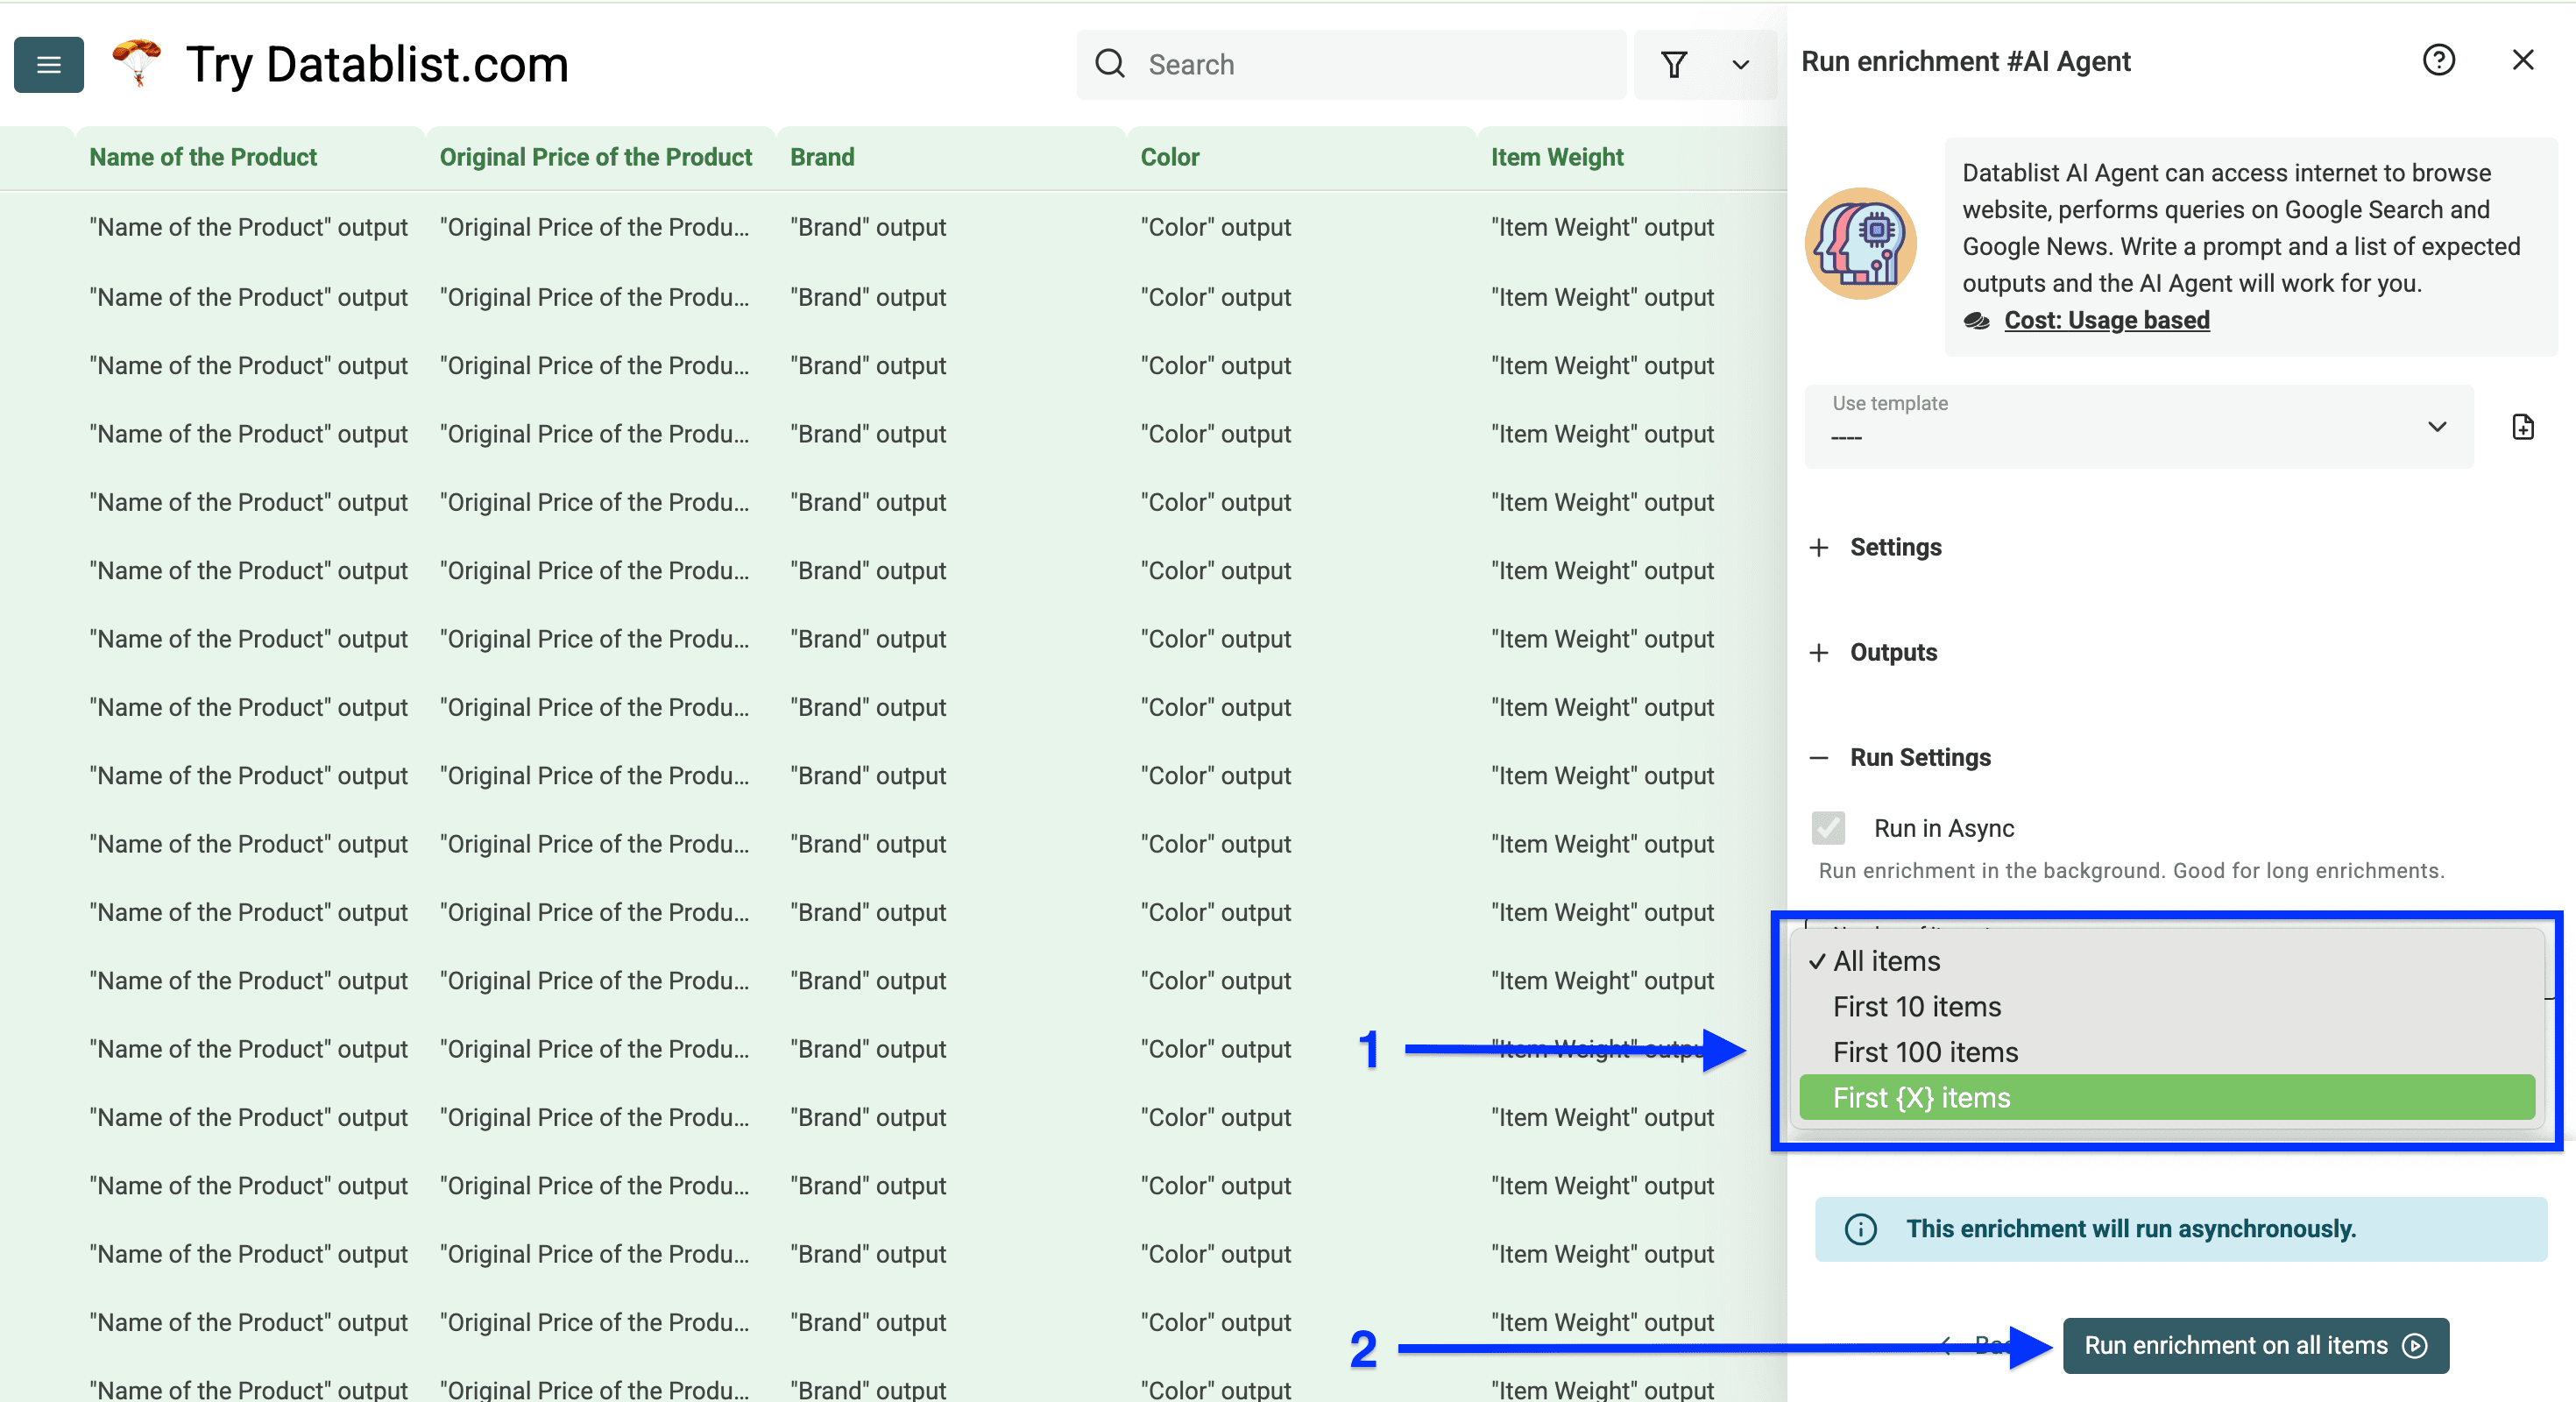Screen dimensions: 2576x1402
Task: Click the info icon in the asynchronous notice
Action: tap(1860, 1229)
